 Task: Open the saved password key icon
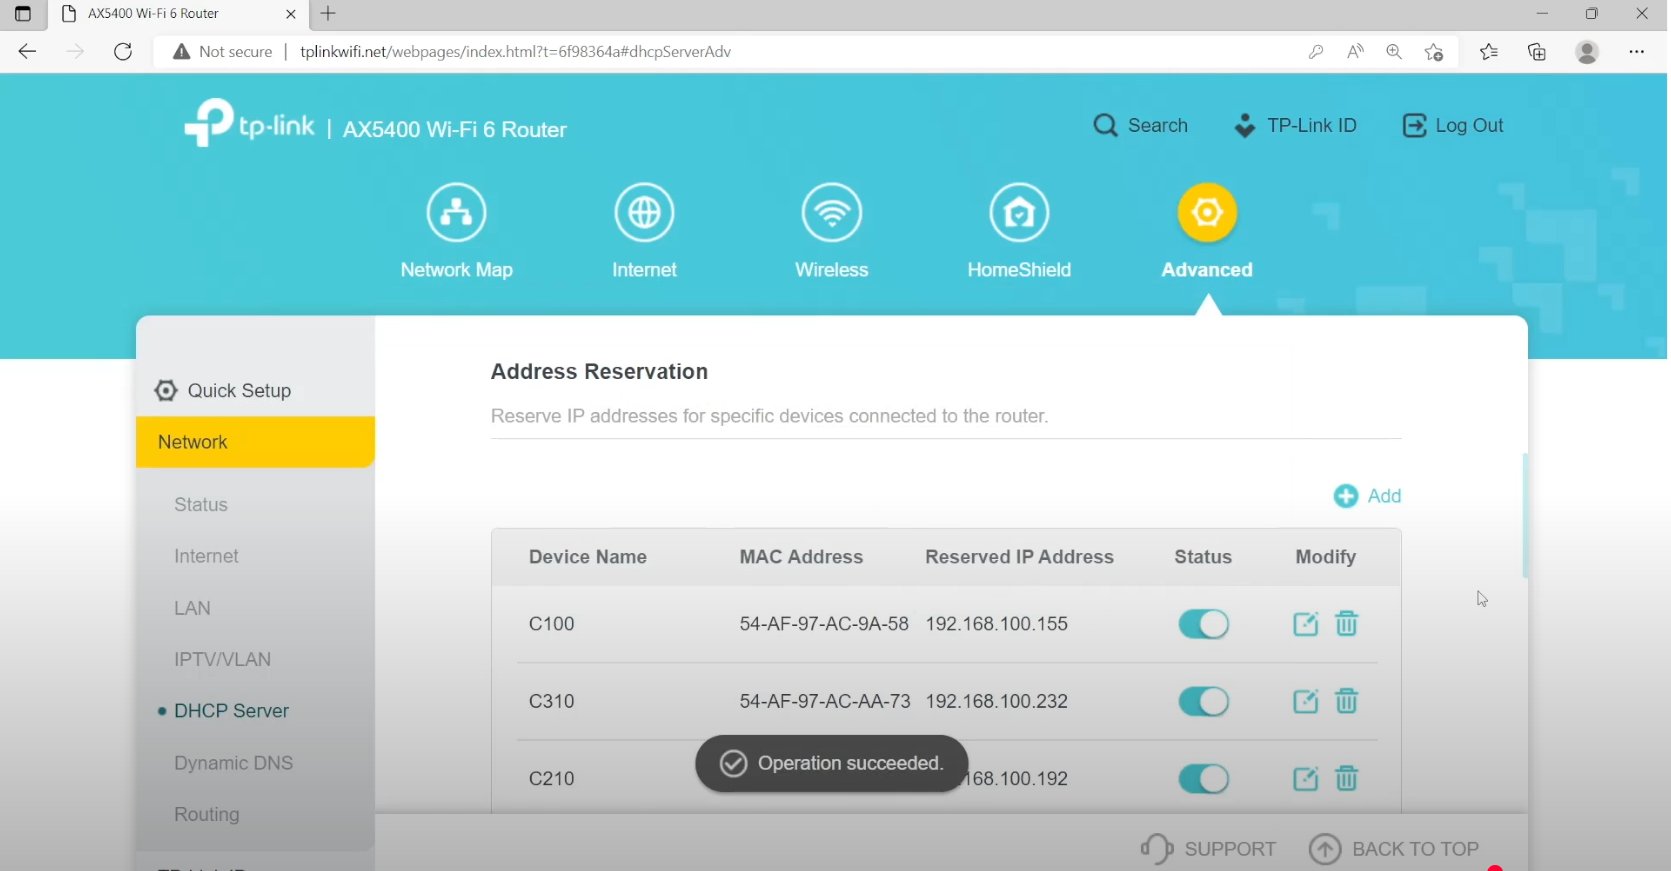pos(1316,52)
